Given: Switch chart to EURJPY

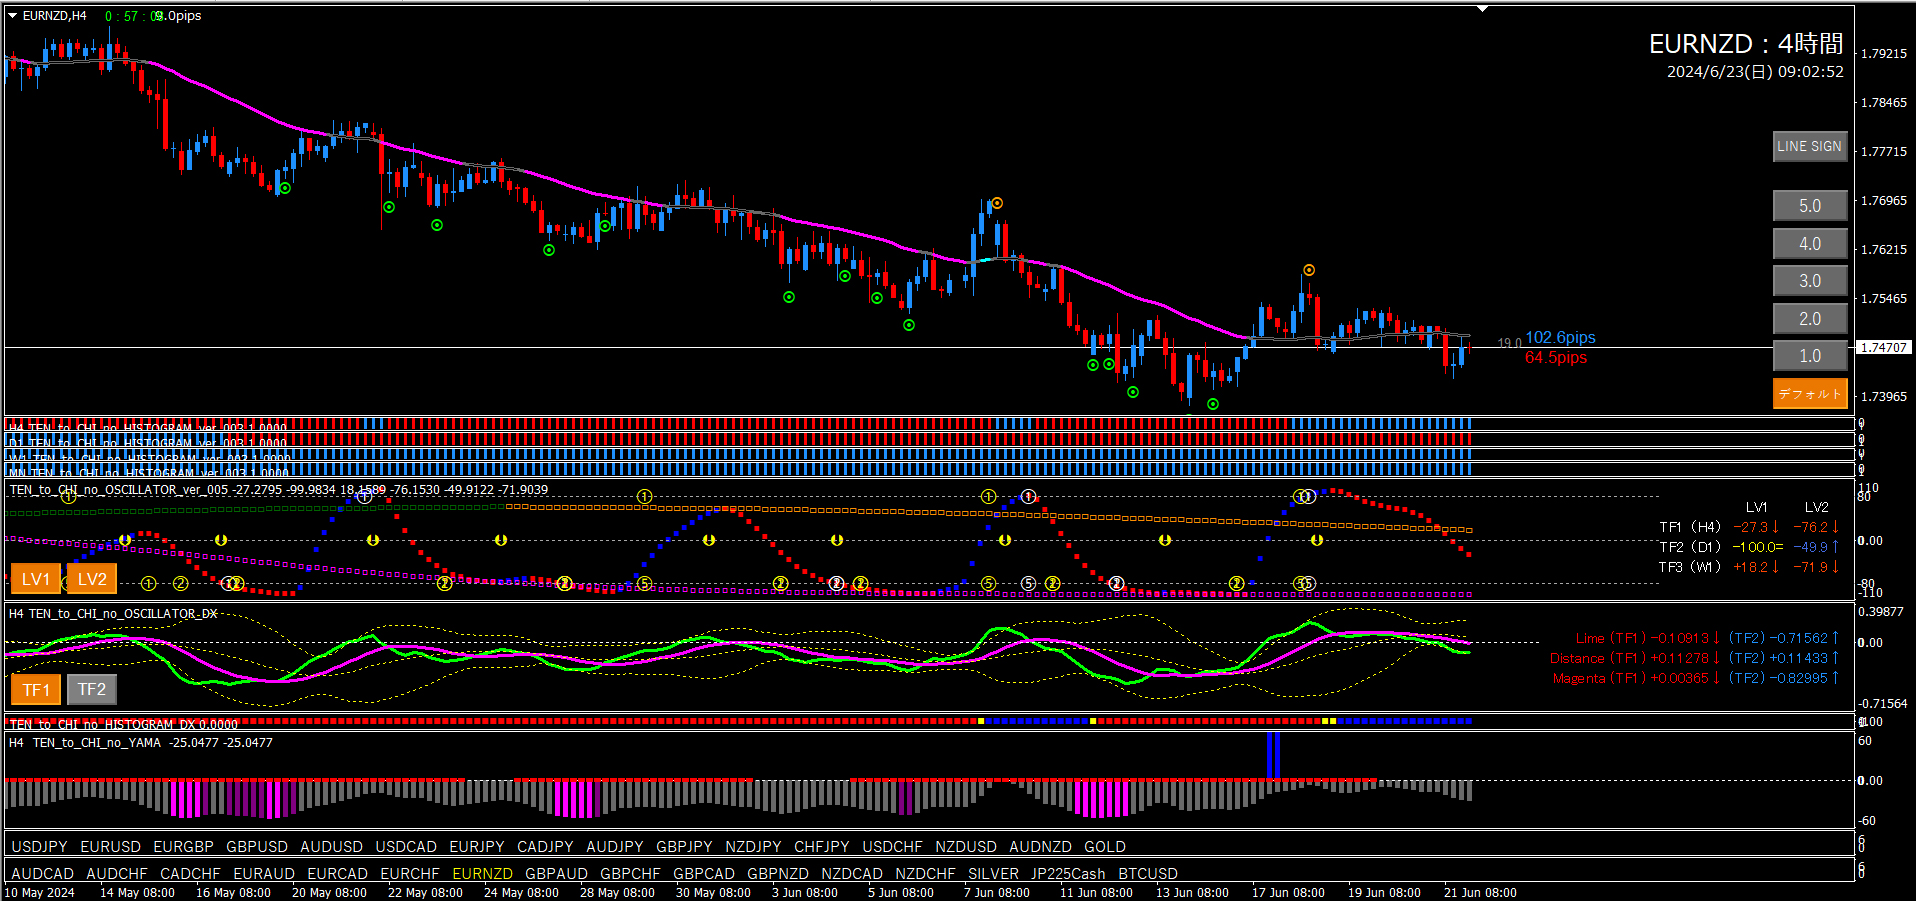Looking at the screenshot, I should 477,847.
